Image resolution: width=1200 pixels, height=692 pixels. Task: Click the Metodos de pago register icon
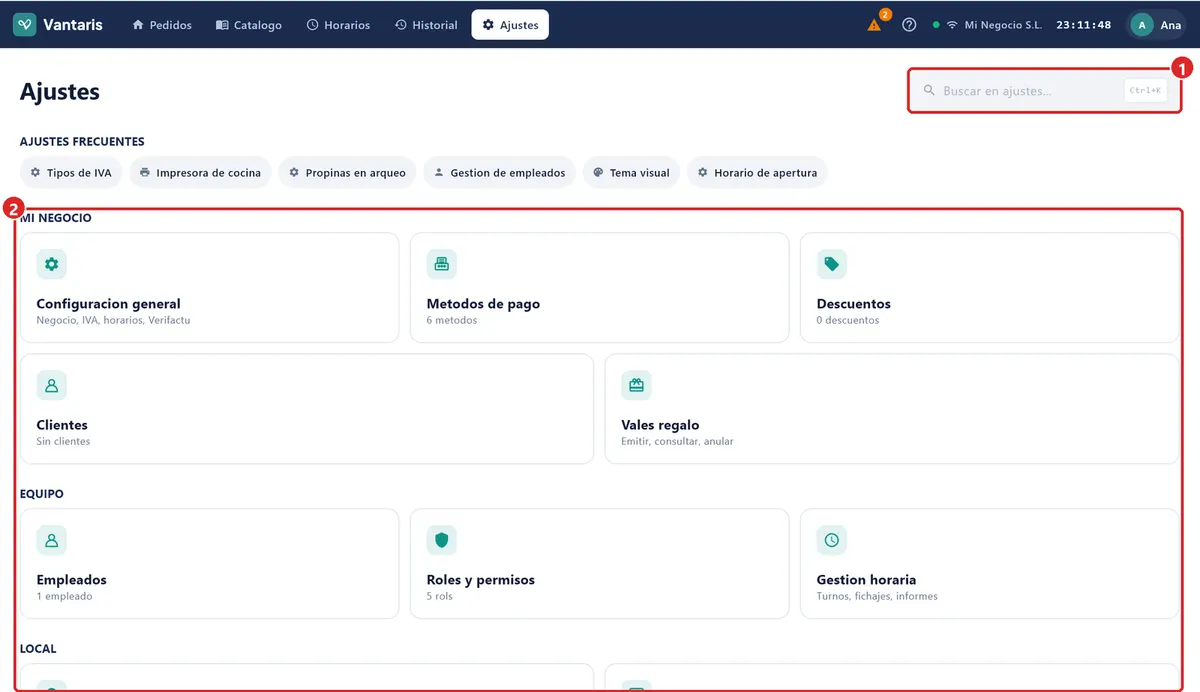pyautogui.click(x=442, y=264)
